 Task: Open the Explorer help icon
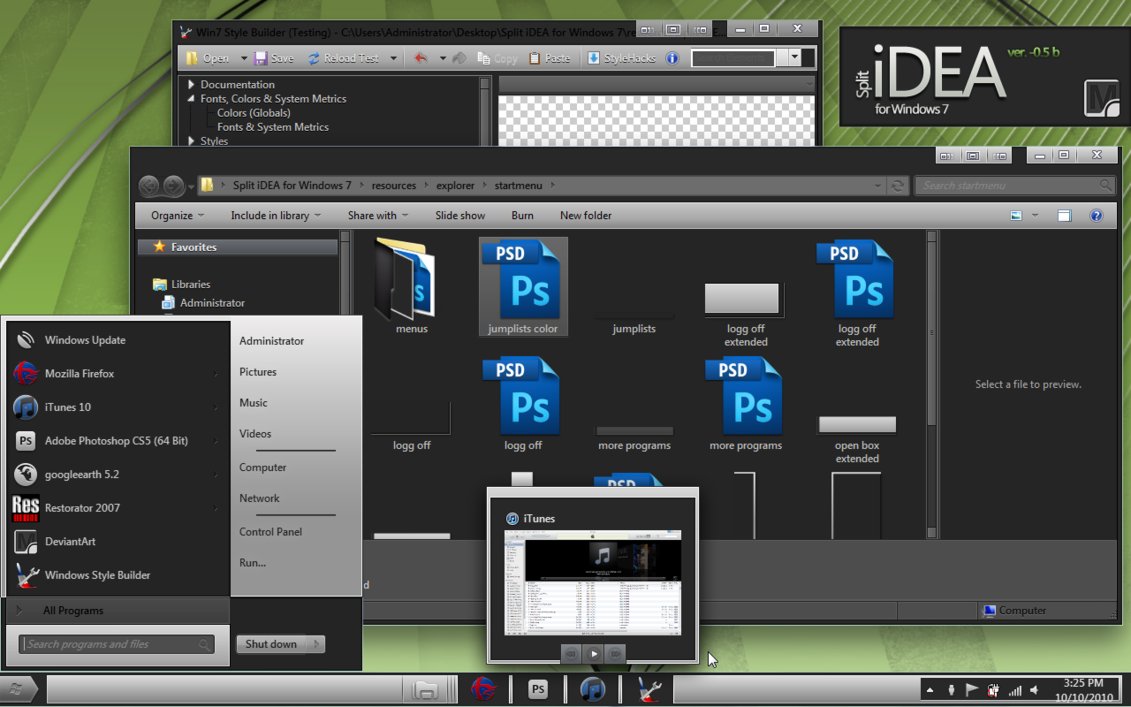pos(1096,216)
